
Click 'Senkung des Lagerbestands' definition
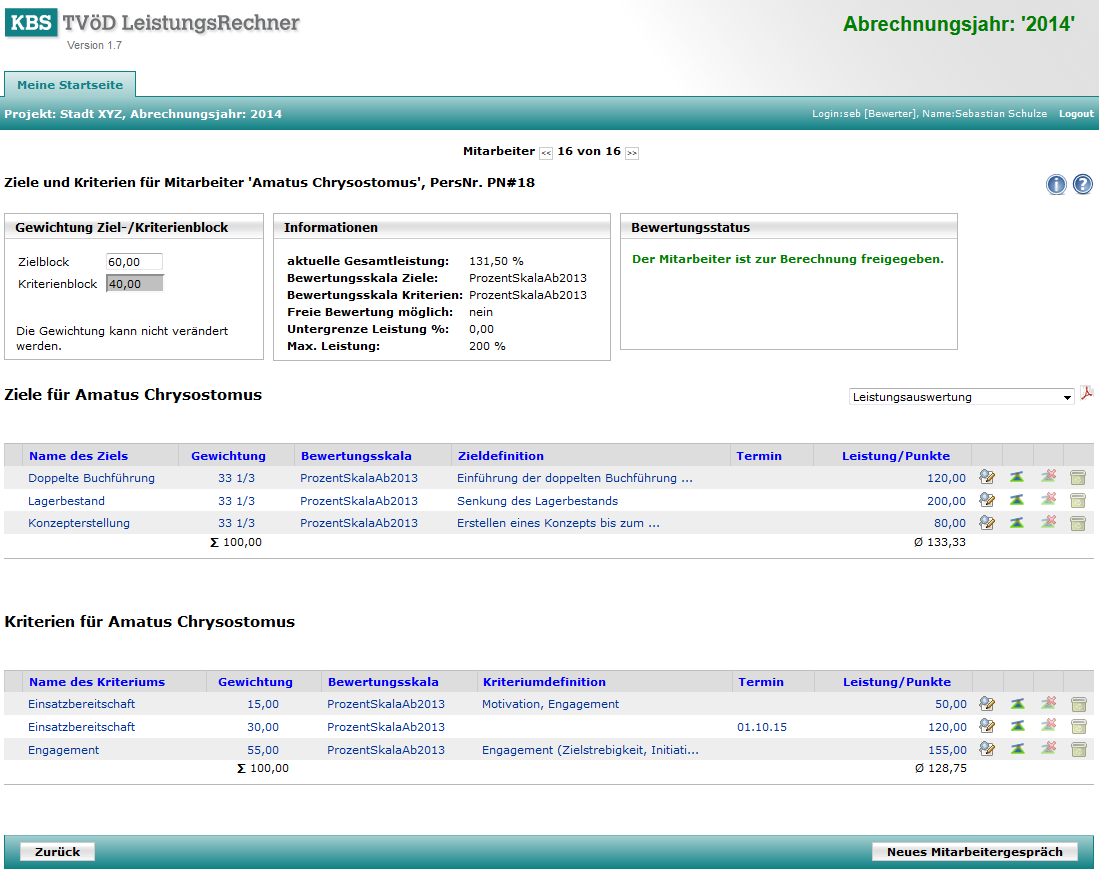[x=538, y=501]
